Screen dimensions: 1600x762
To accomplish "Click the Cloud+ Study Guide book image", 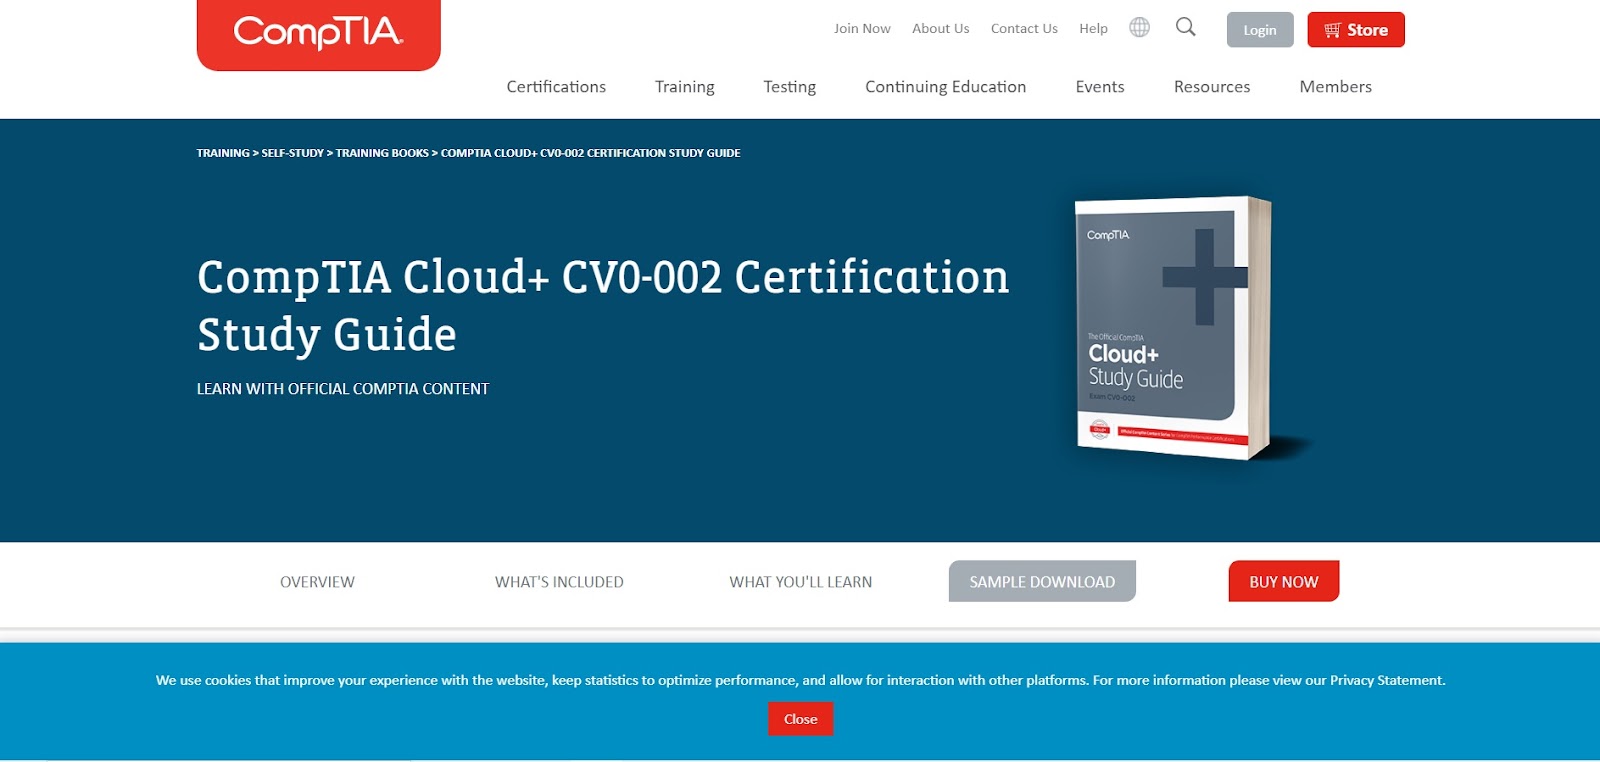I will click(1174, 328).
